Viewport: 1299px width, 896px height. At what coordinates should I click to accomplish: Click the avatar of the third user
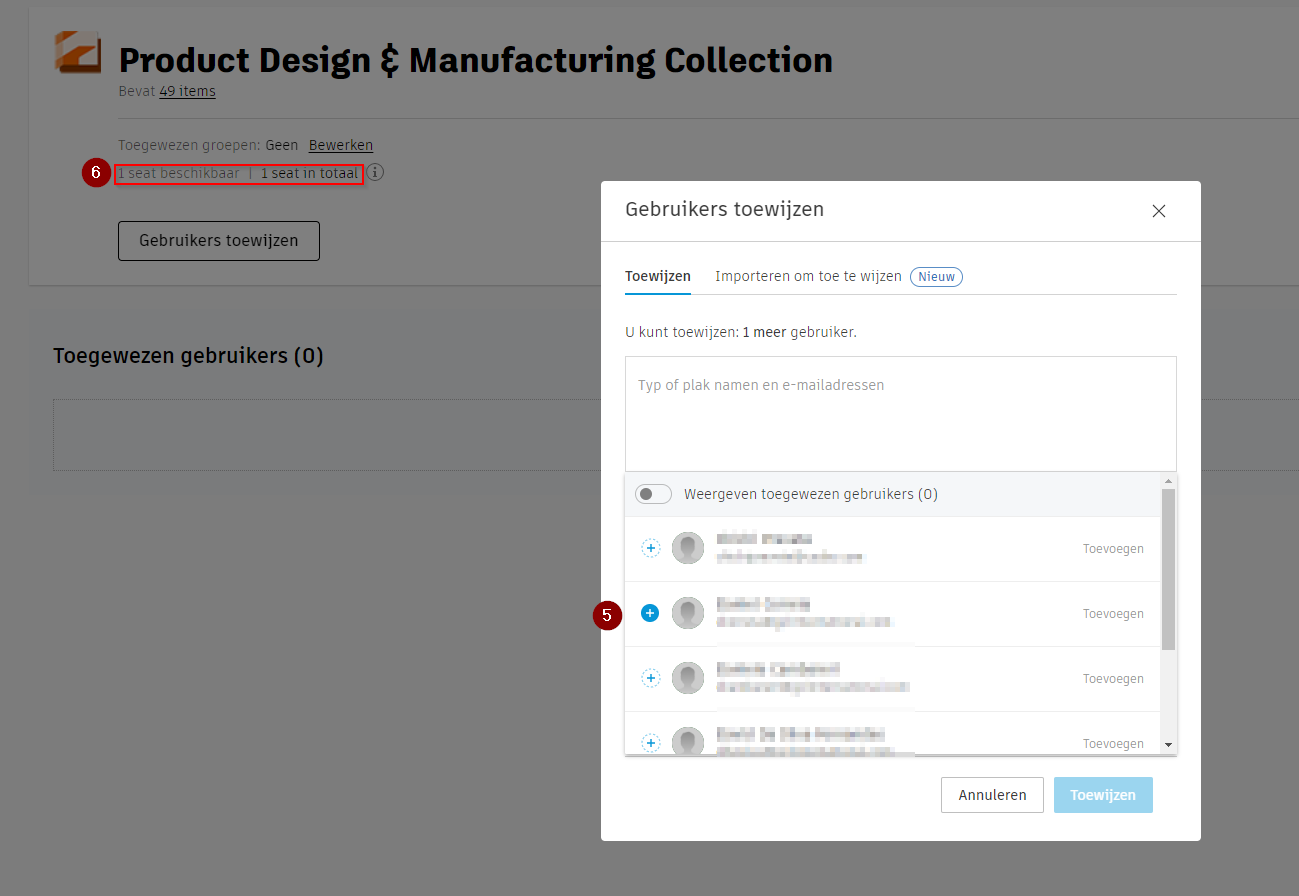(x=688, y=678)
